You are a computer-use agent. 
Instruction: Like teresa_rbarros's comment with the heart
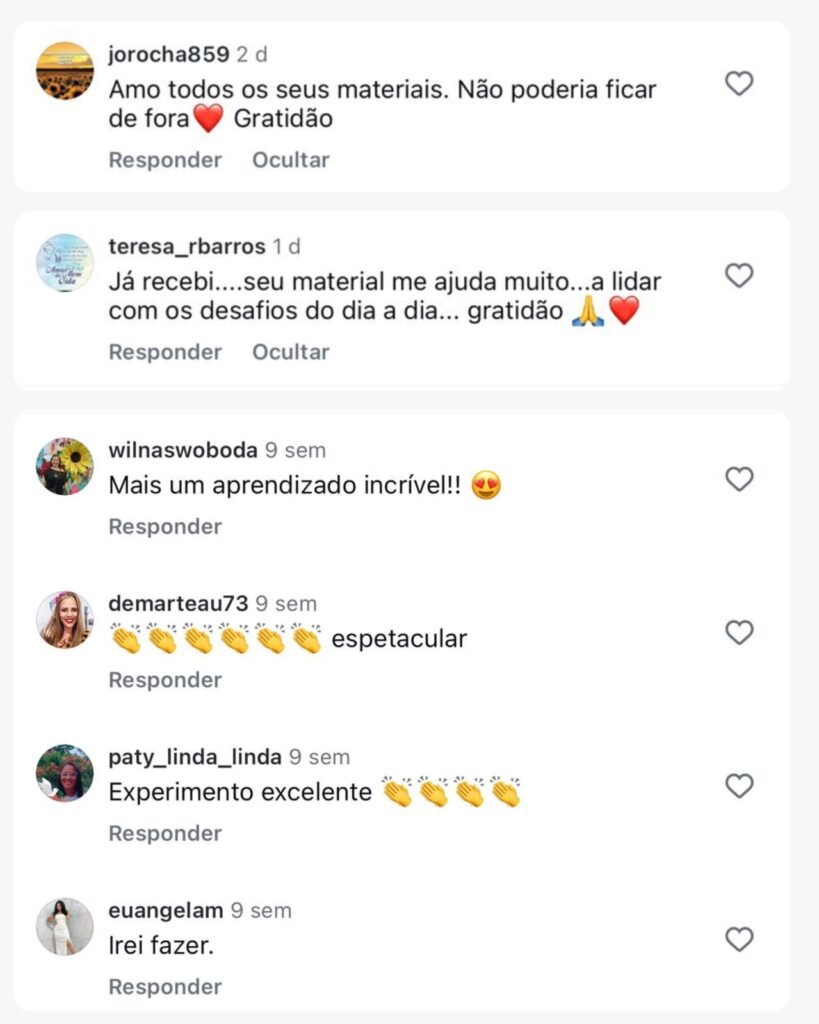click(739, 276)
